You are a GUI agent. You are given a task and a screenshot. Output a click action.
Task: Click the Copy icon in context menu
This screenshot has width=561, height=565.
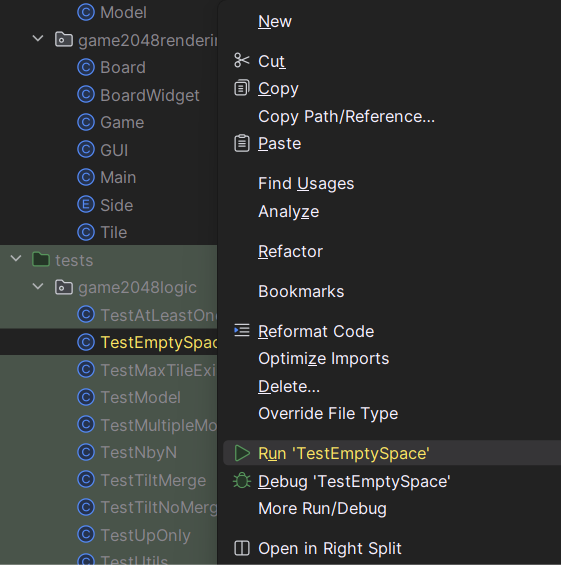tap(241, 88)
